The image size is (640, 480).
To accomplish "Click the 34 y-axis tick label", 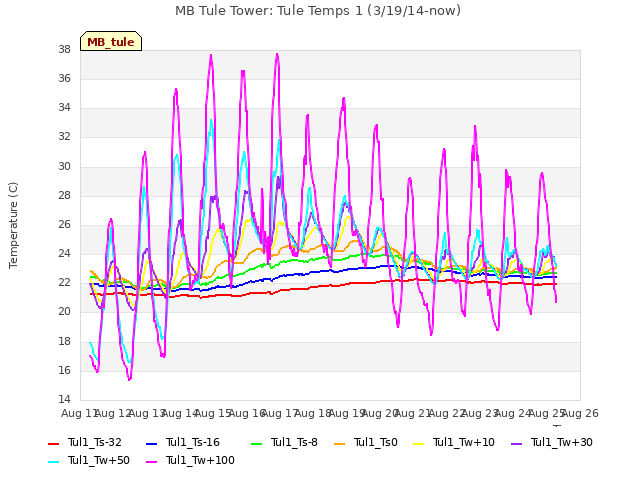I will (64, 107).
